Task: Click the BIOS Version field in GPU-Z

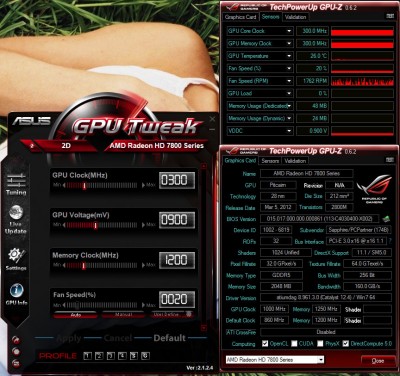Action: click(320, 219)
